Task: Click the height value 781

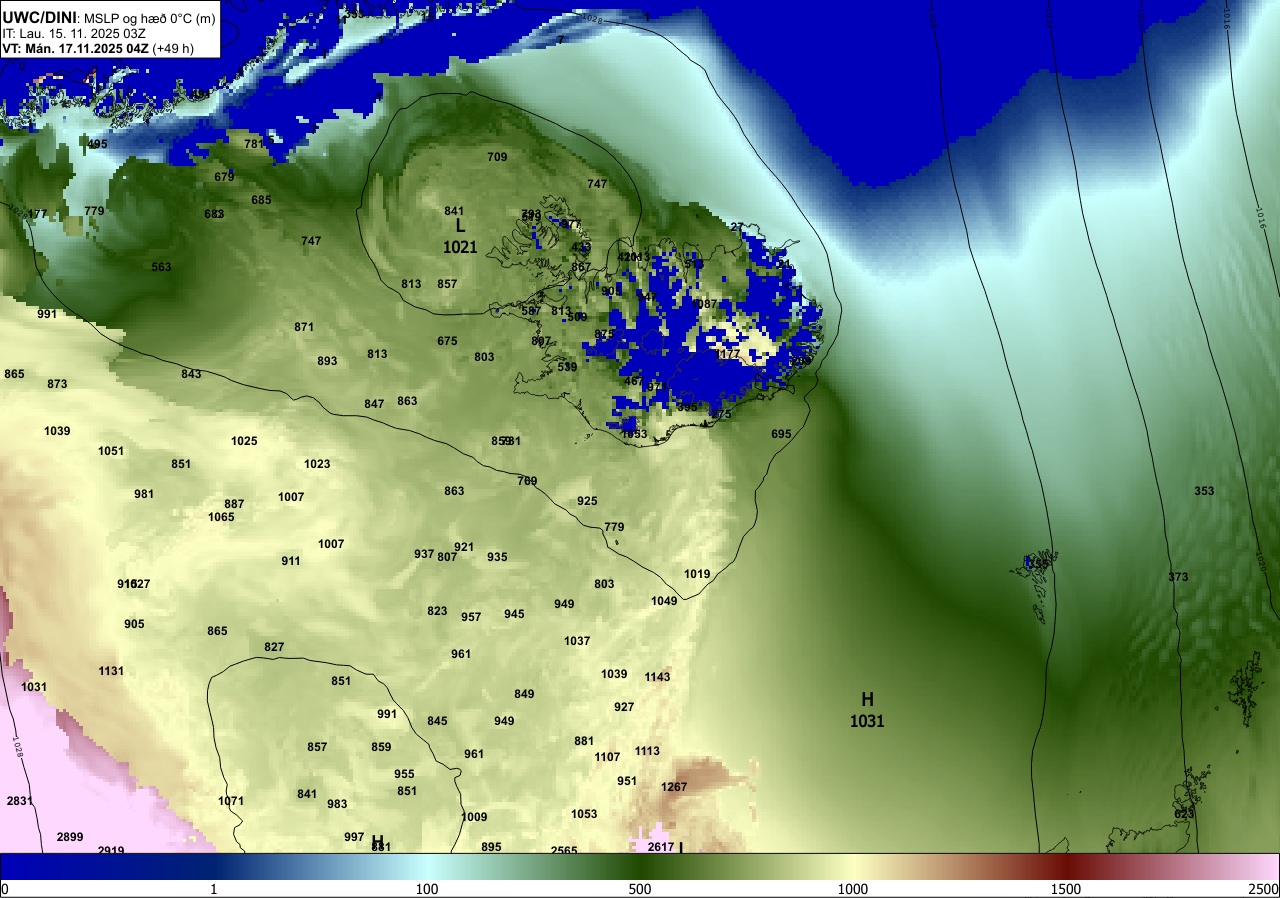Action: click(255, 144)
